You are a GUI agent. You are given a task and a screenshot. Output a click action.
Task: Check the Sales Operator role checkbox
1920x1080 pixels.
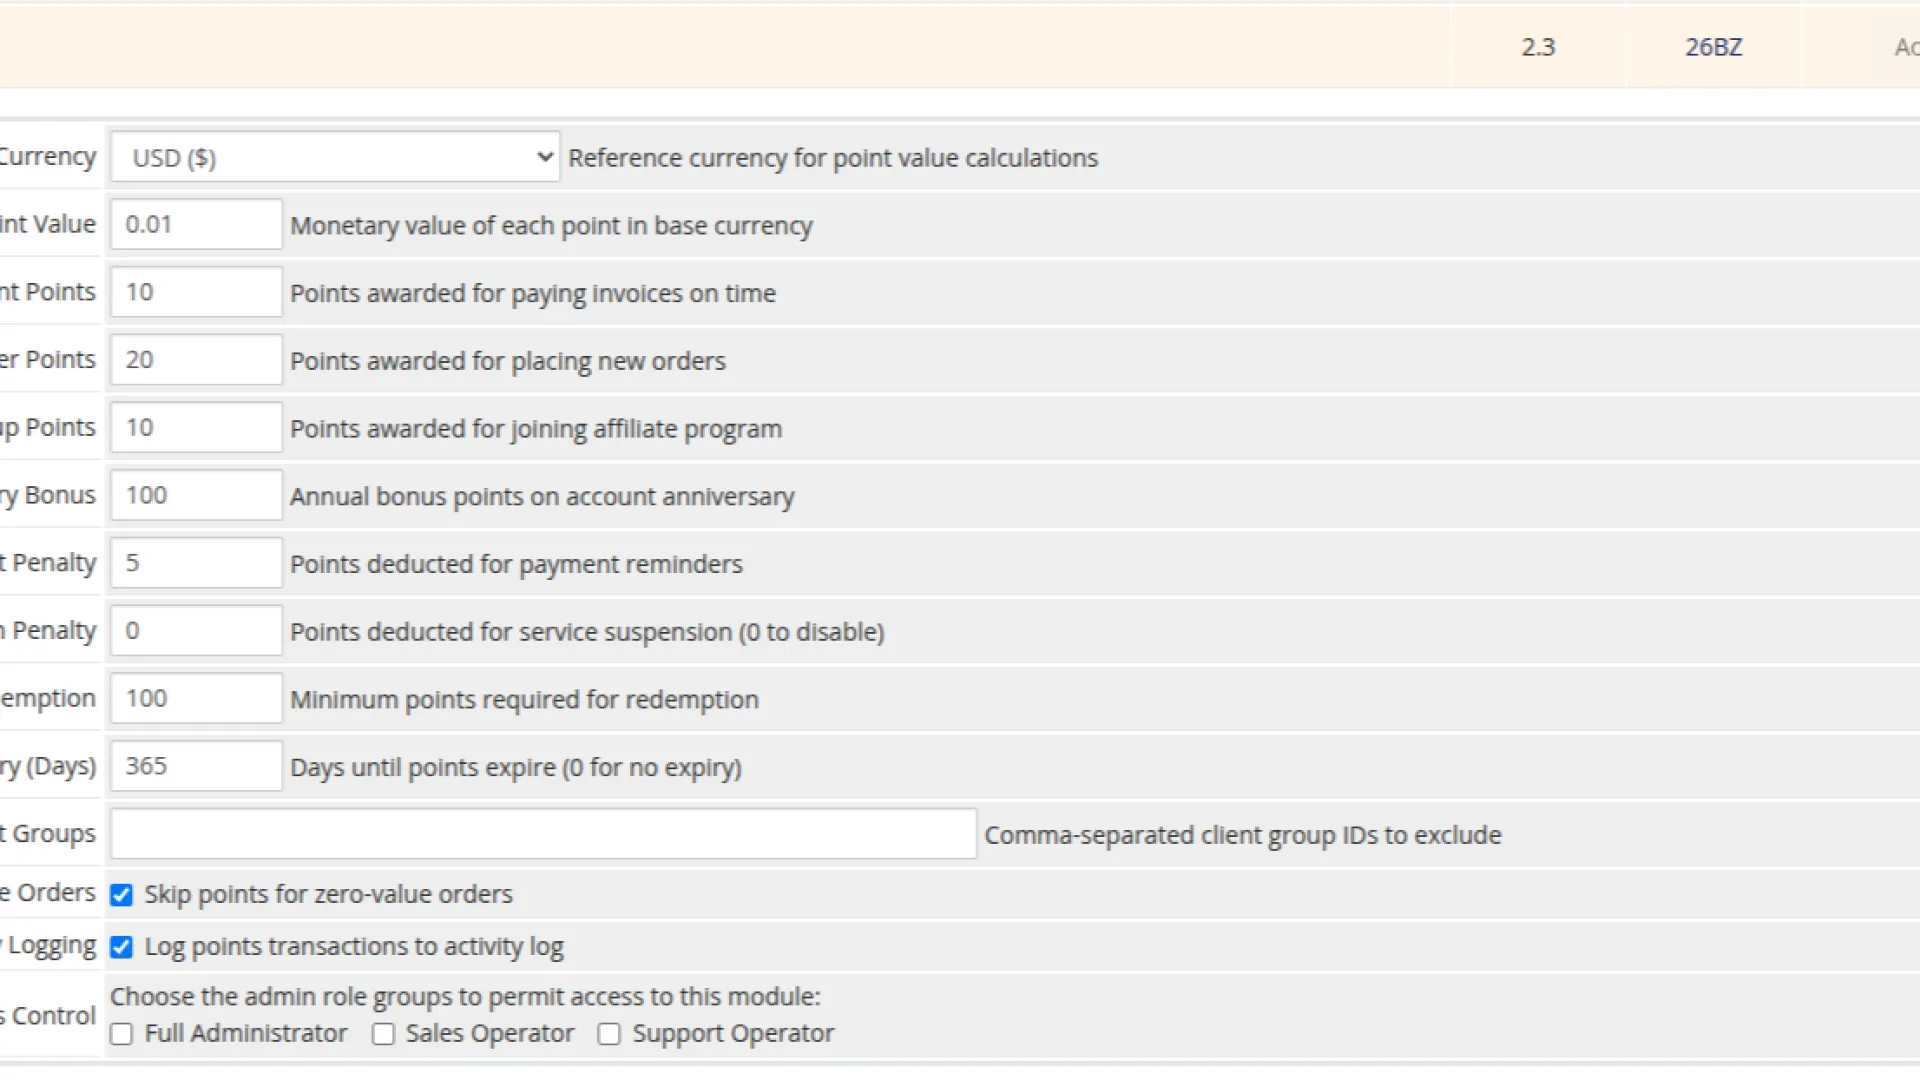383,1034
